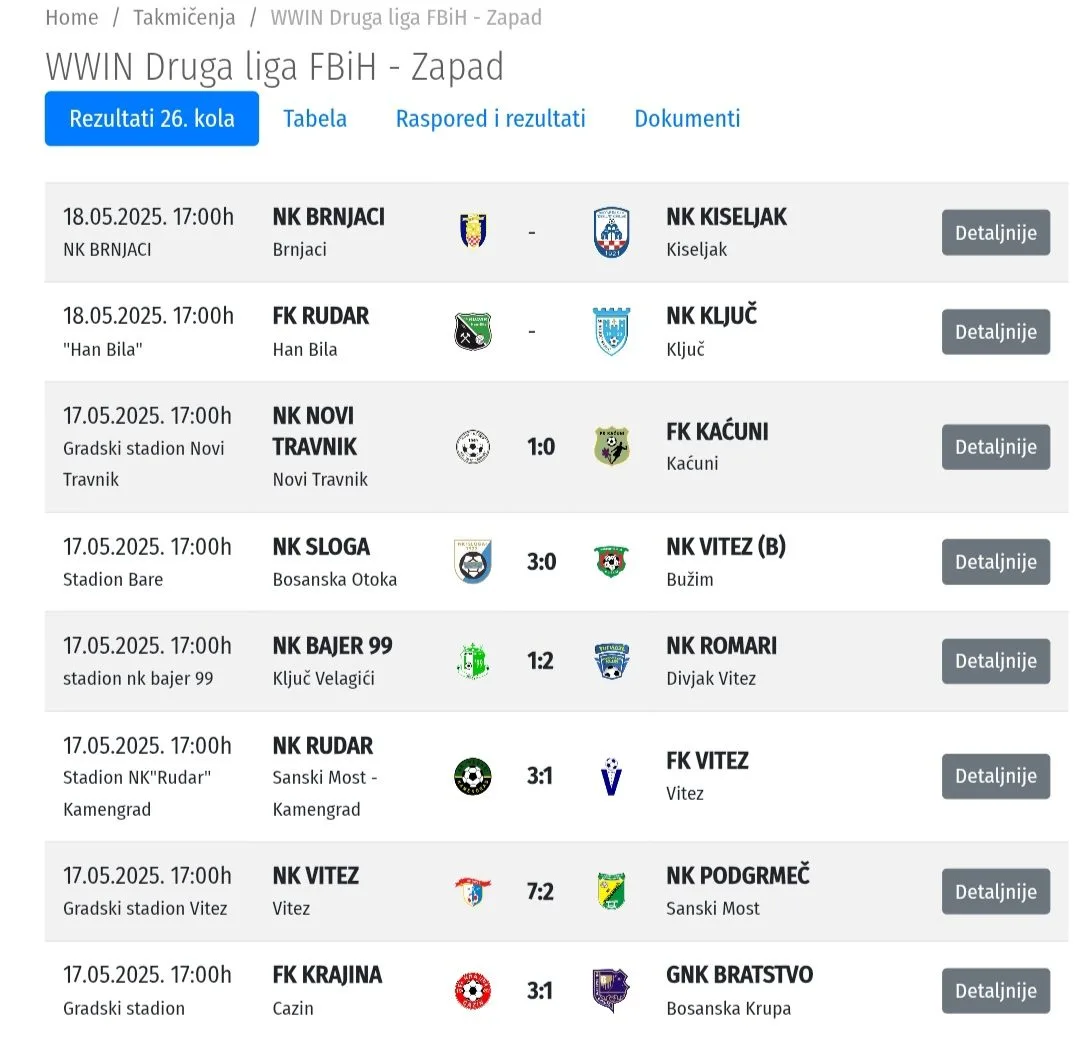Open Detaljnije for Brnjaci vs Kiseljak

[x=996, y=233]
